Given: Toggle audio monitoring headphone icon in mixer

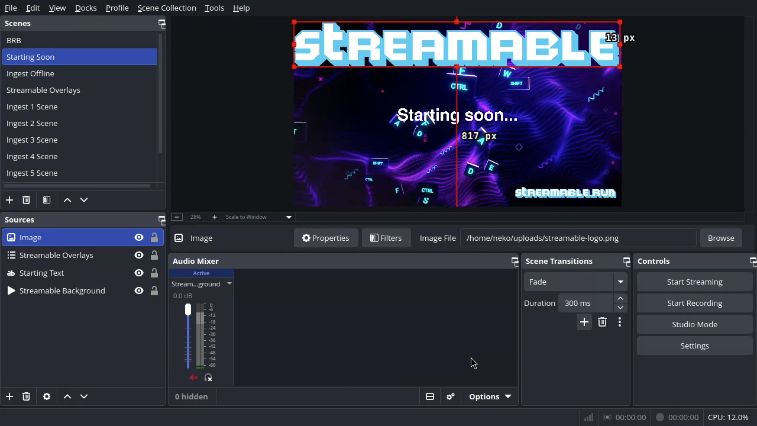Looking at the screenshot, I should [209, 378].
